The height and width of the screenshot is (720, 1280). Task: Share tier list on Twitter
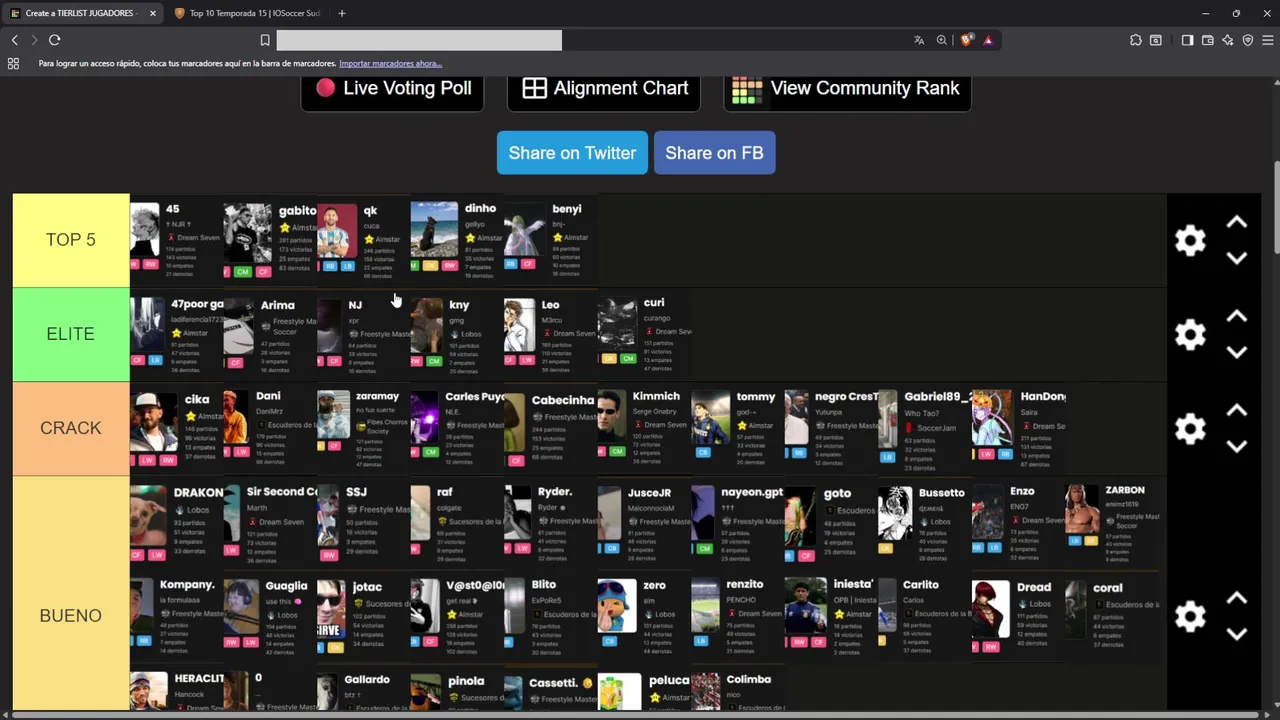point(572,153)
